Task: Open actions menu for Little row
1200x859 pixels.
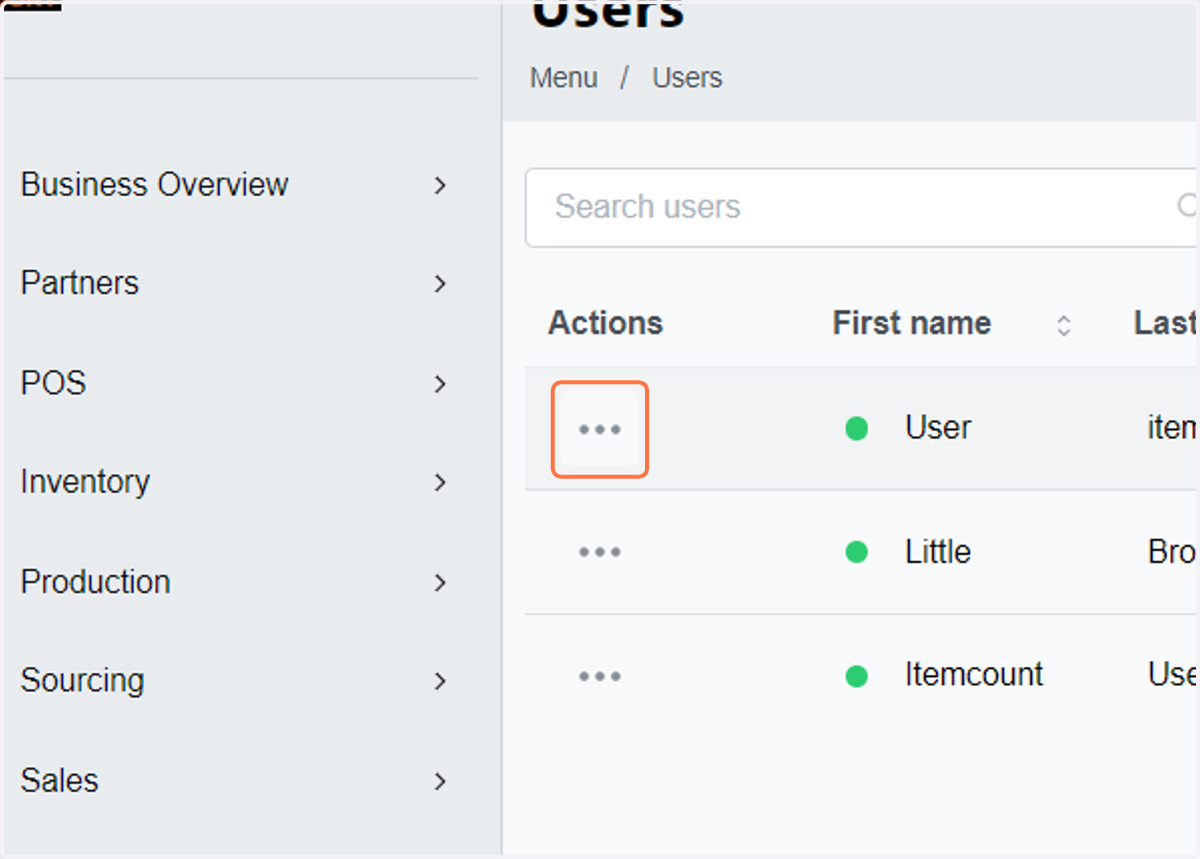Action: pos(600,552)
